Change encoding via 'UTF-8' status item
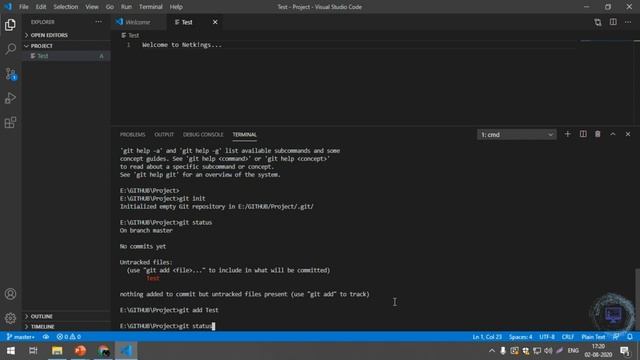The width and height of the screenshot is (640, 360). (547, 337)
